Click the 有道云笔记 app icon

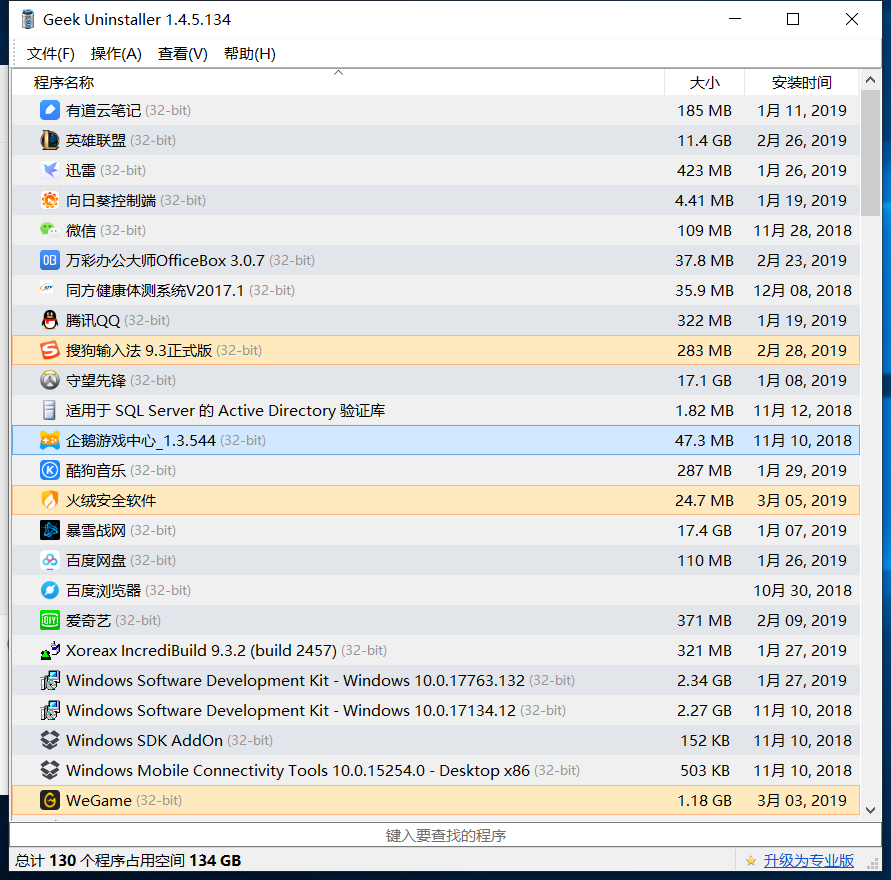(49, 110)
